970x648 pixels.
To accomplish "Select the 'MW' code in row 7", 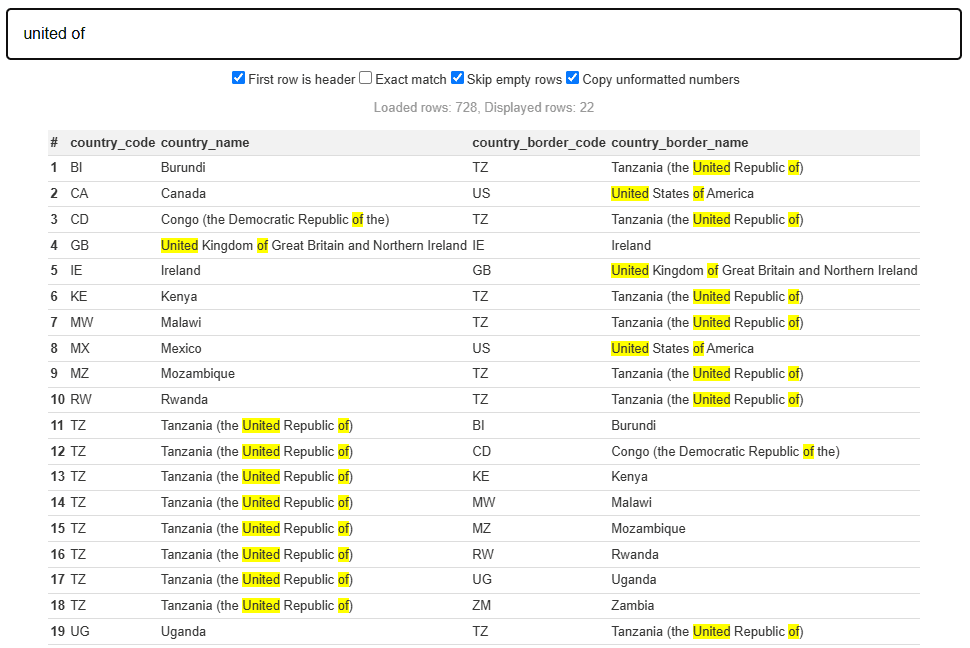I will 82,322.
